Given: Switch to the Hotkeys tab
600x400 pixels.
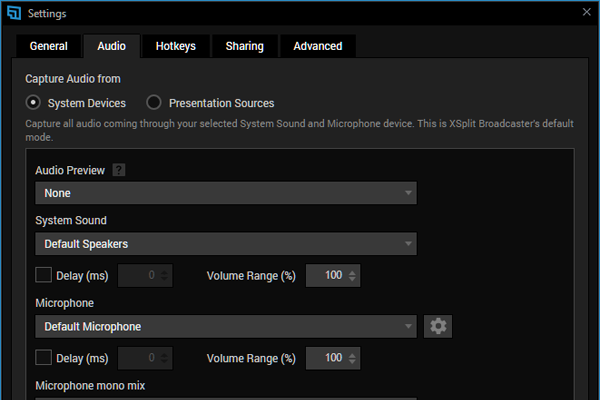Looking at the screenshot, I should 176,46.
